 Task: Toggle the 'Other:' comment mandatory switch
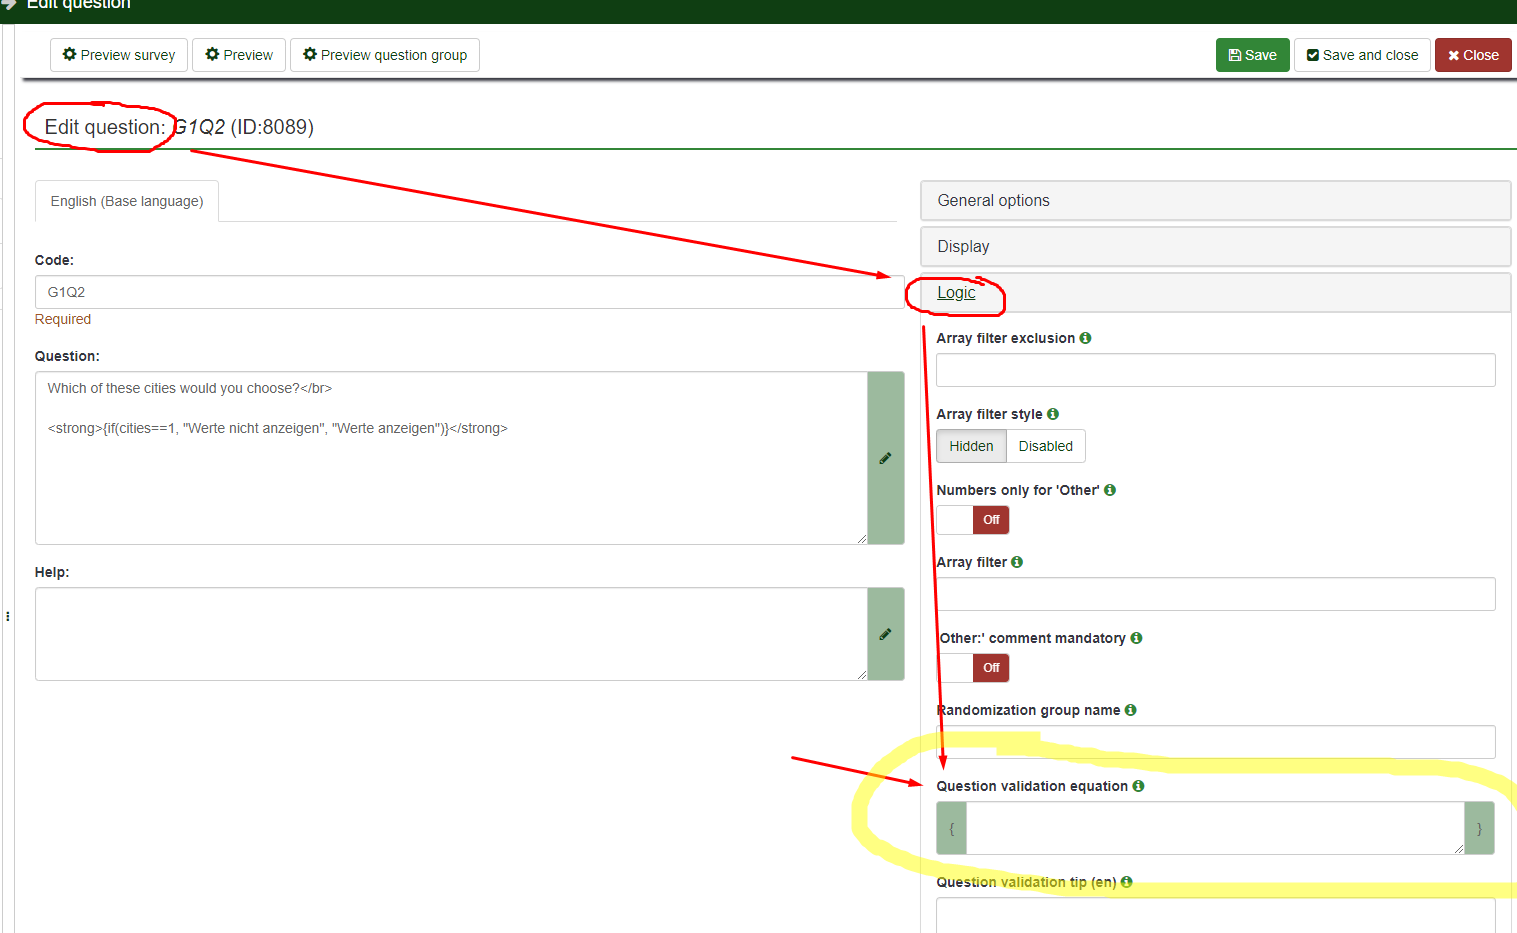coord(973,668)
